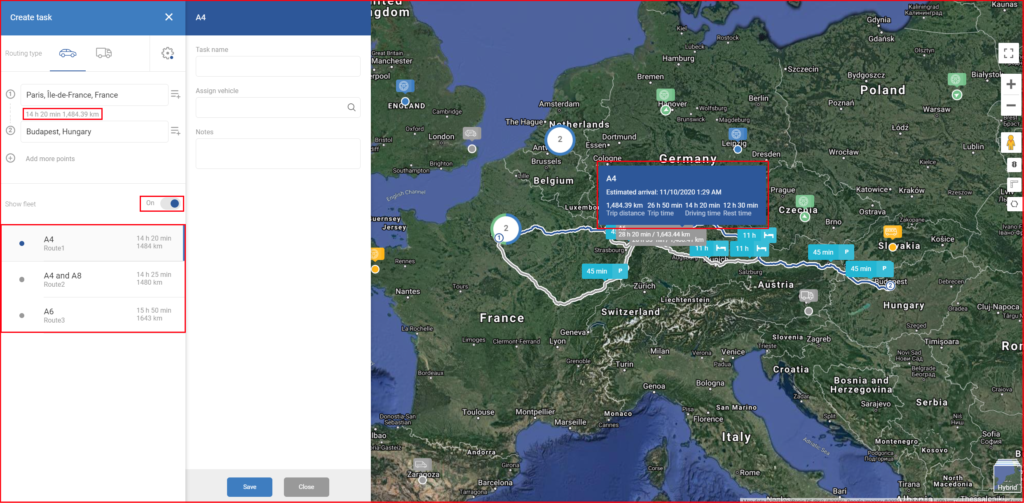This screenshot has width=1024, height=503.
Task: Click the gray Close button
Action: pyautogui.click(x=306, y=487)
